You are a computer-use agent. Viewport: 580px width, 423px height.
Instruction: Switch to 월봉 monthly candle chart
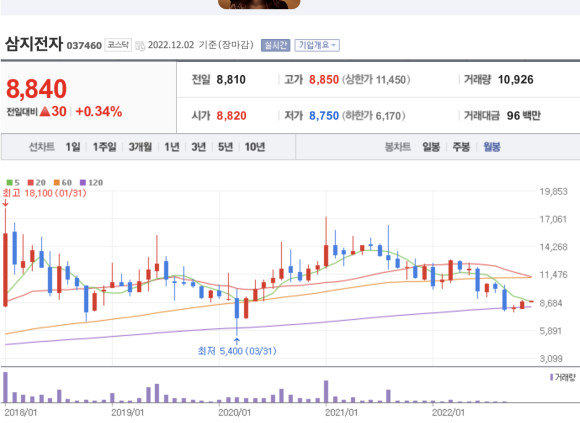(492, 147)
